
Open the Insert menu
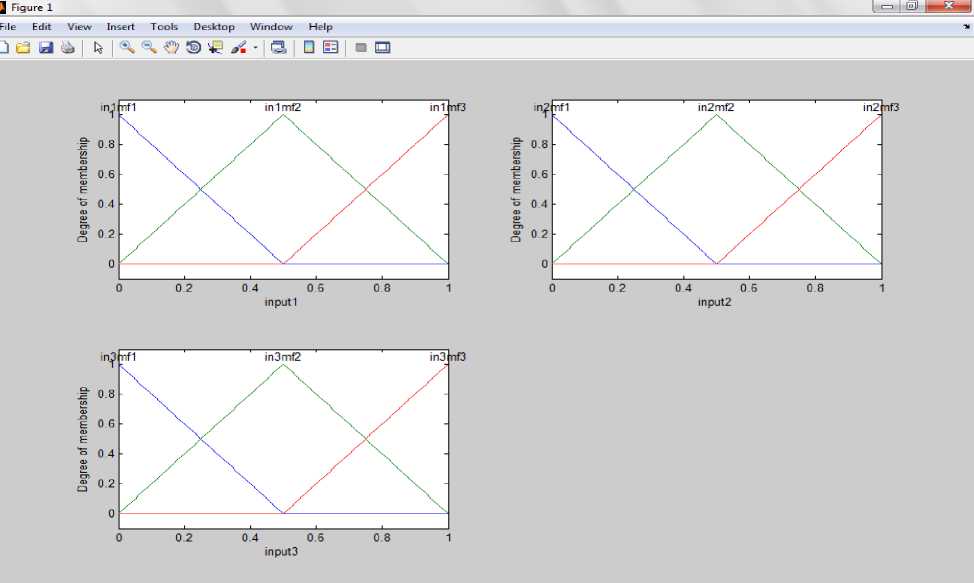pyautogui.click(x=121, y=27)
